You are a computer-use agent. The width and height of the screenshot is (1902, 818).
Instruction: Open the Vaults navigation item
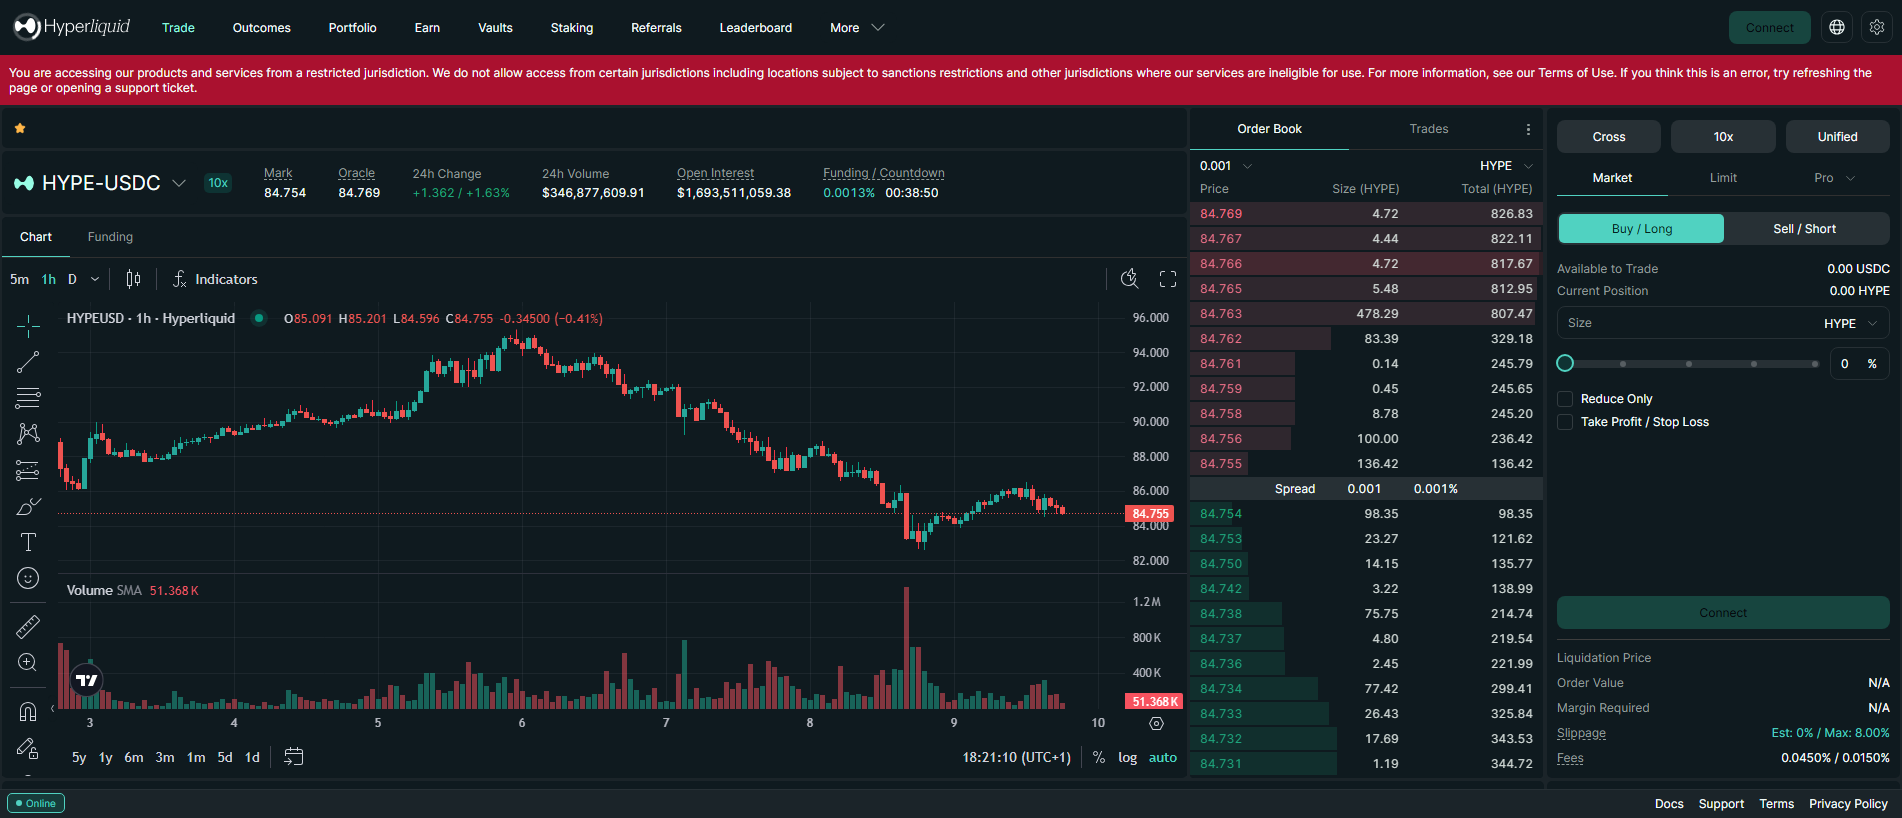click(495, 28)
